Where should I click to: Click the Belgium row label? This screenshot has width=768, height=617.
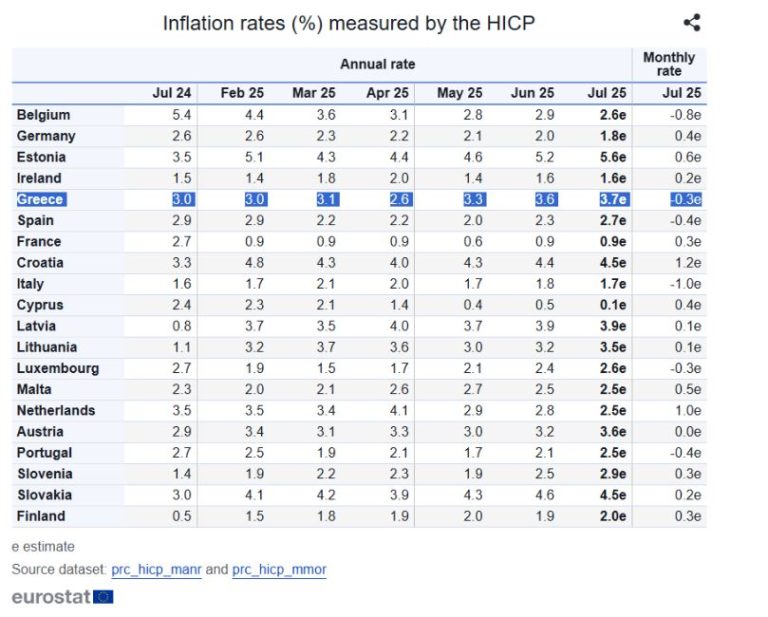point(43,115)
